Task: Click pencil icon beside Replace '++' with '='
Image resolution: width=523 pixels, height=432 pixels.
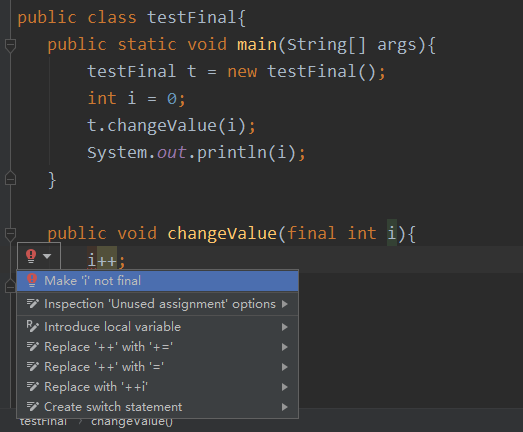Action: click(x=33, y=367)
